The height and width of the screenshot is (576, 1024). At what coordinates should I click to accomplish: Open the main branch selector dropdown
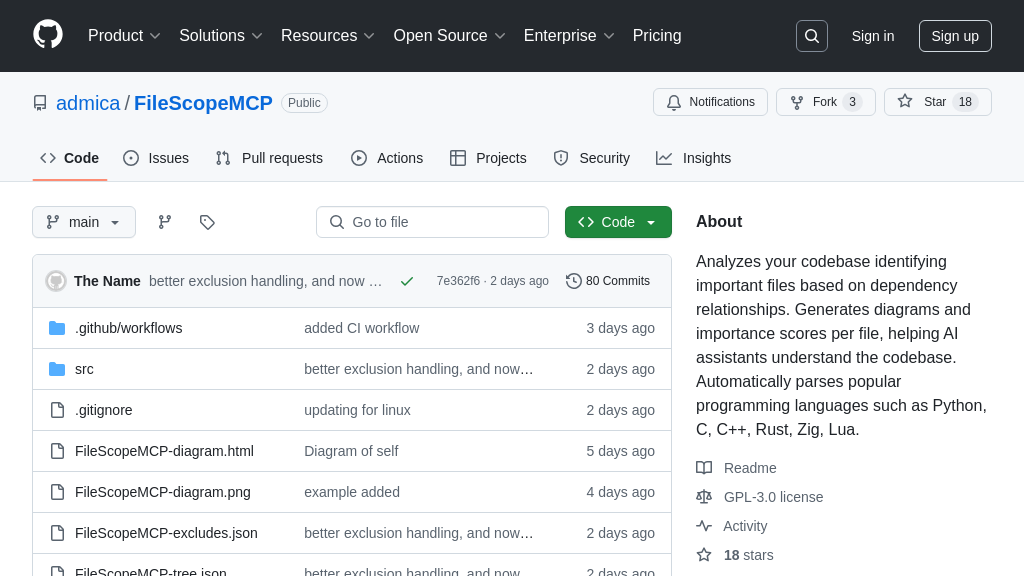pyautogui.click(x=84, y=222)
